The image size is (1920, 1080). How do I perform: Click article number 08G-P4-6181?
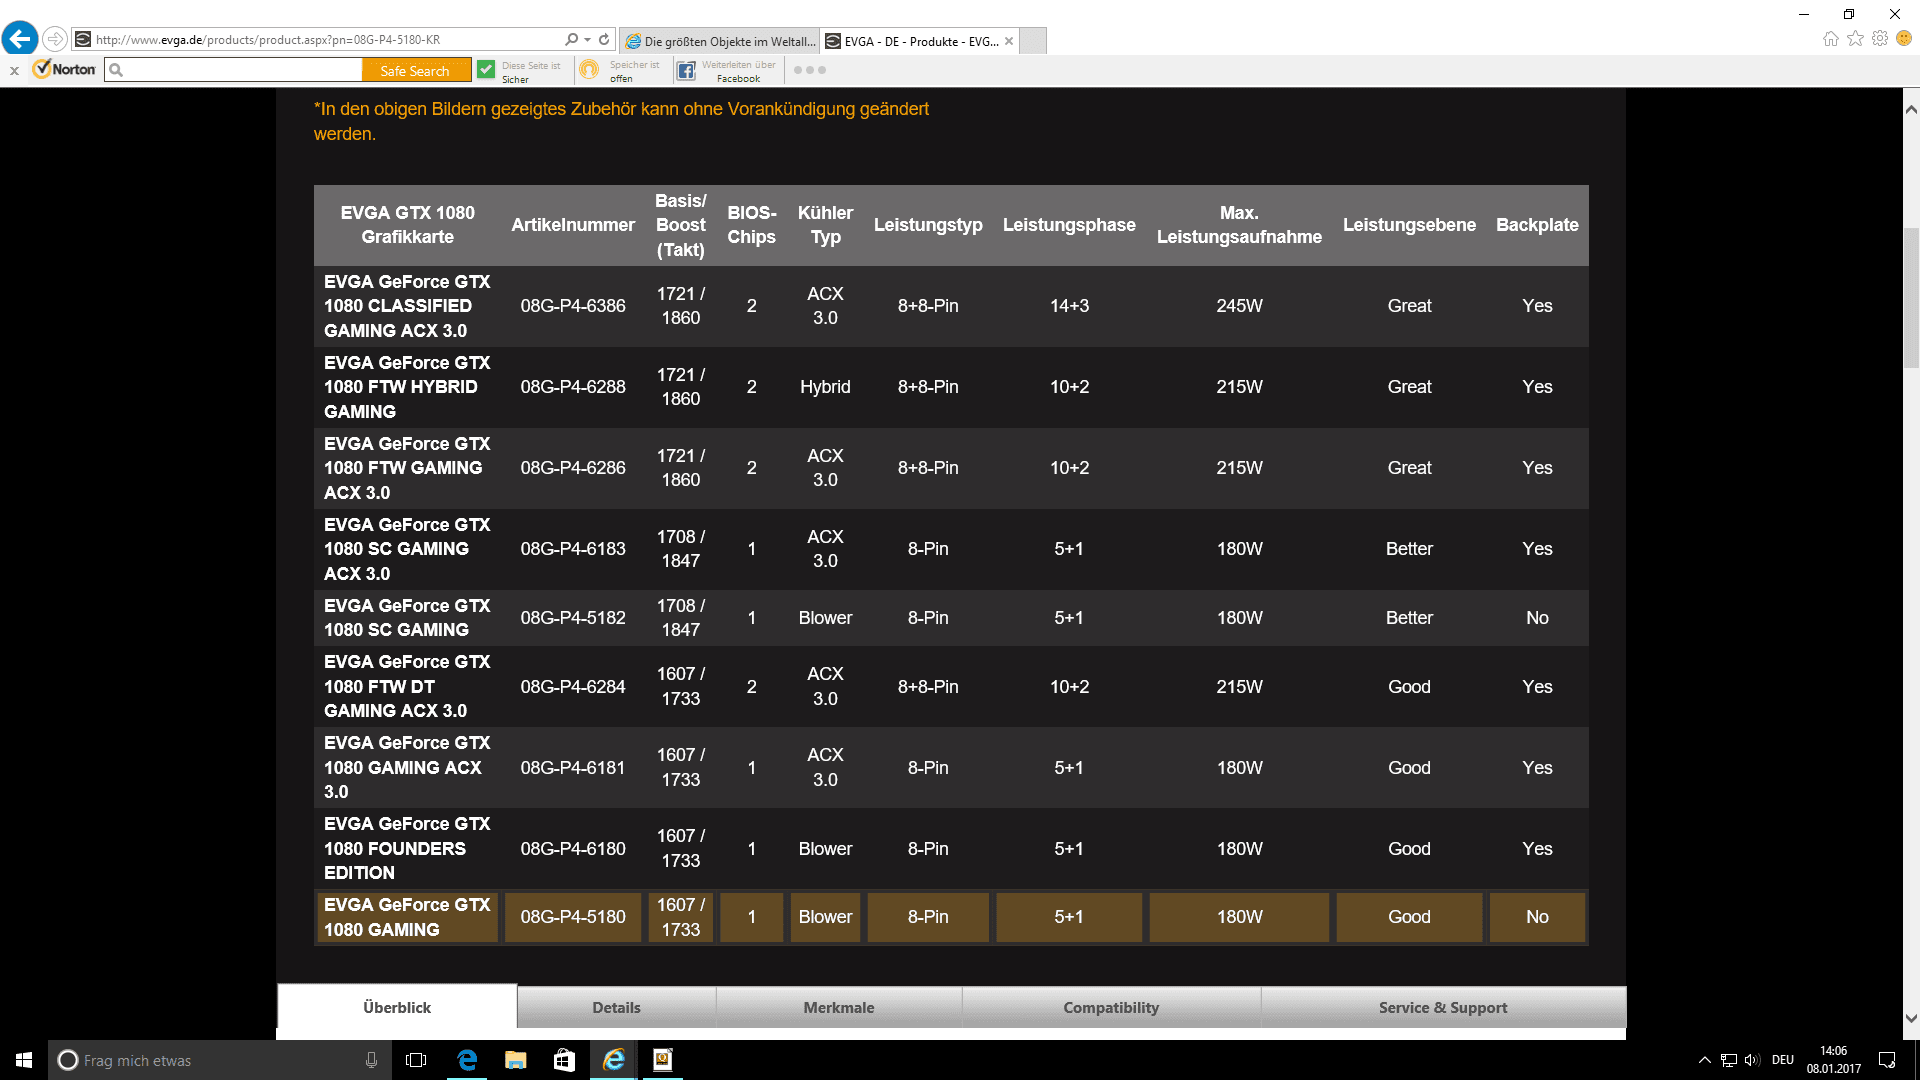[573, 768]
